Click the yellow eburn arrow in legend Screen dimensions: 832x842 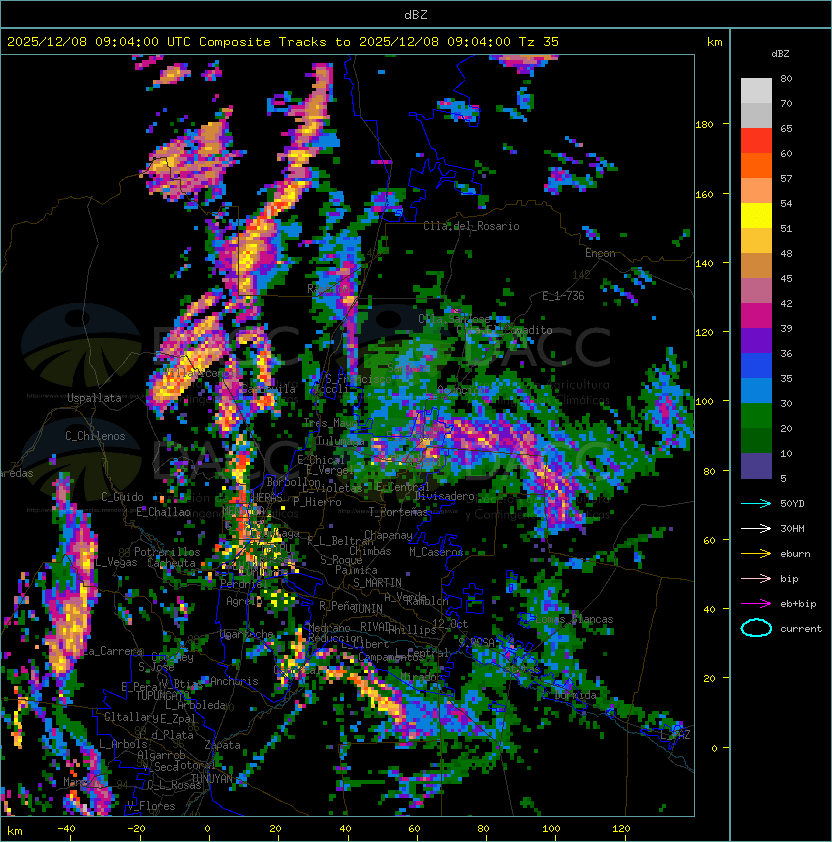point(756,553)
